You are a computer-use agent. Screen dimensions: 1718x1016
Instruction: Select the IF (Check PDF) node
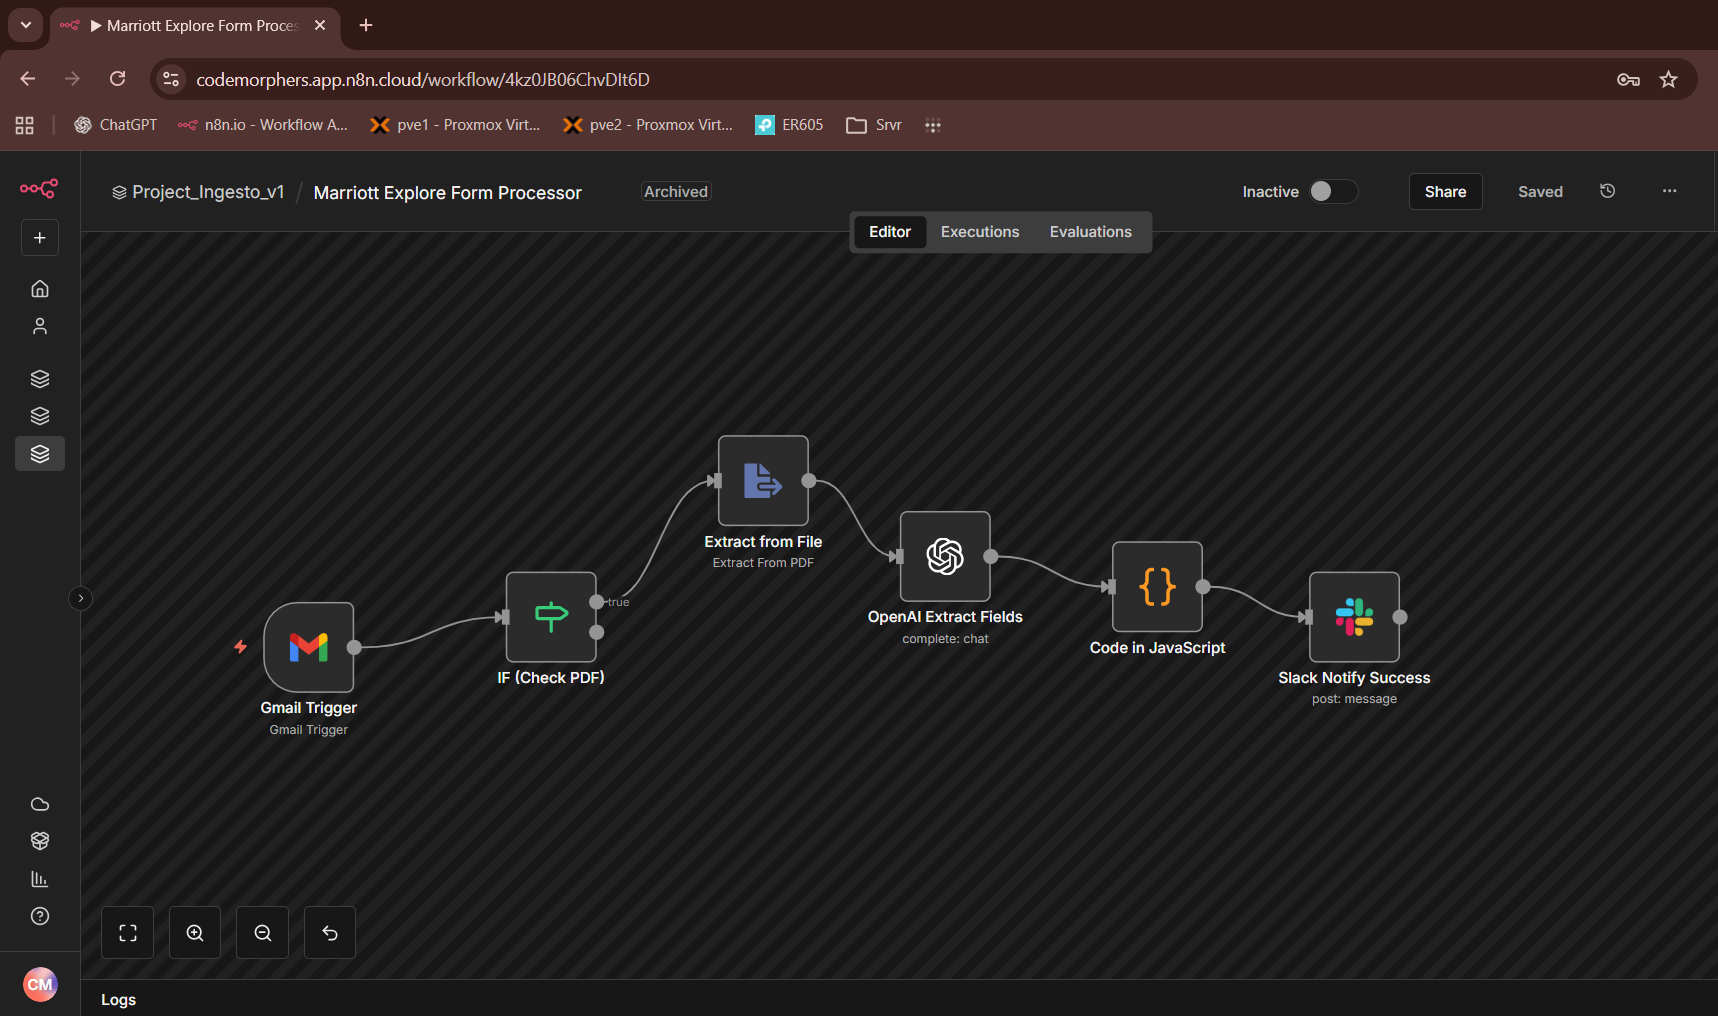point(551,617)
